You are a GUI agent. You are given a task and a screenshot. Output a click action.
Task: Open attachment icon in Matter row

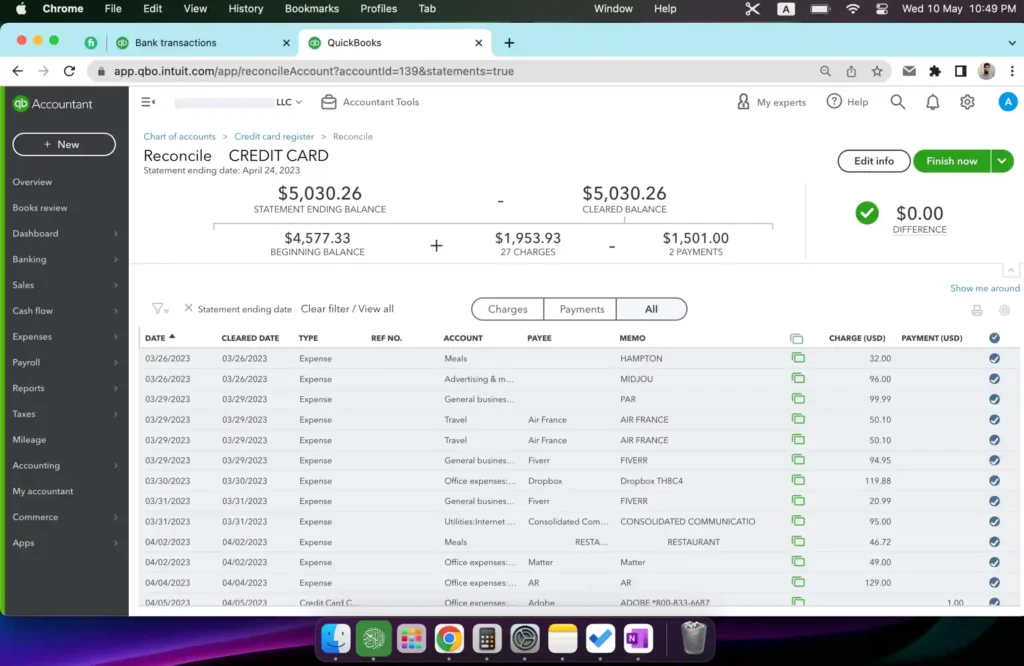798,562
